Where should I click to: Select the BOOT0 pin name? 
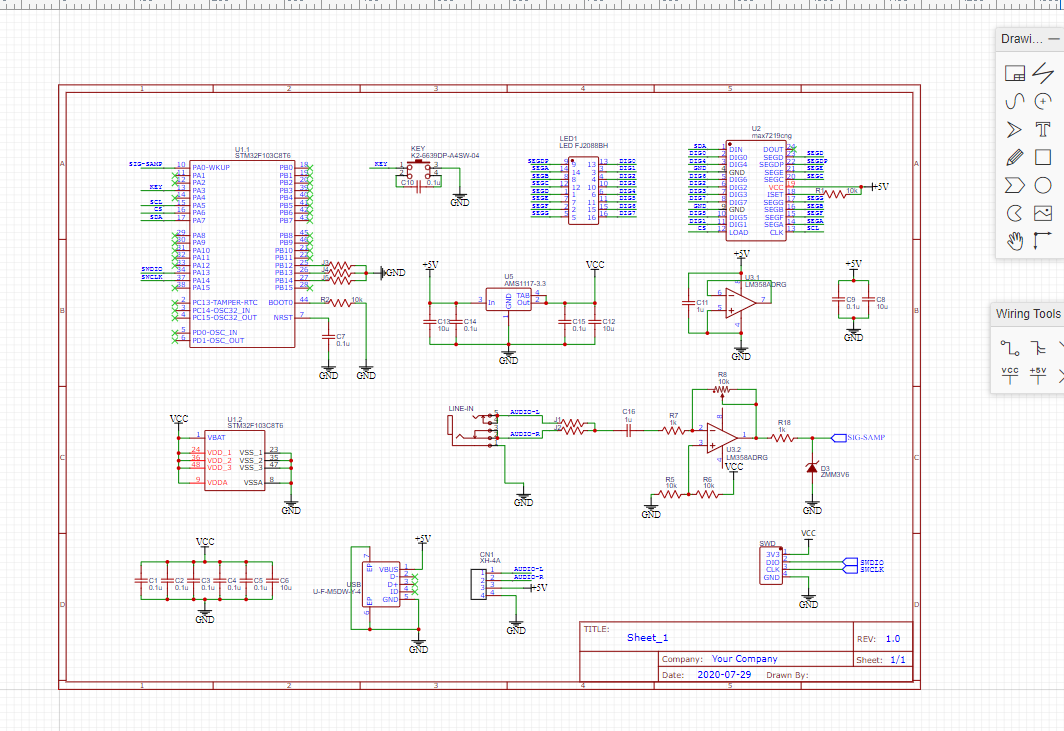tap(280, 303)
